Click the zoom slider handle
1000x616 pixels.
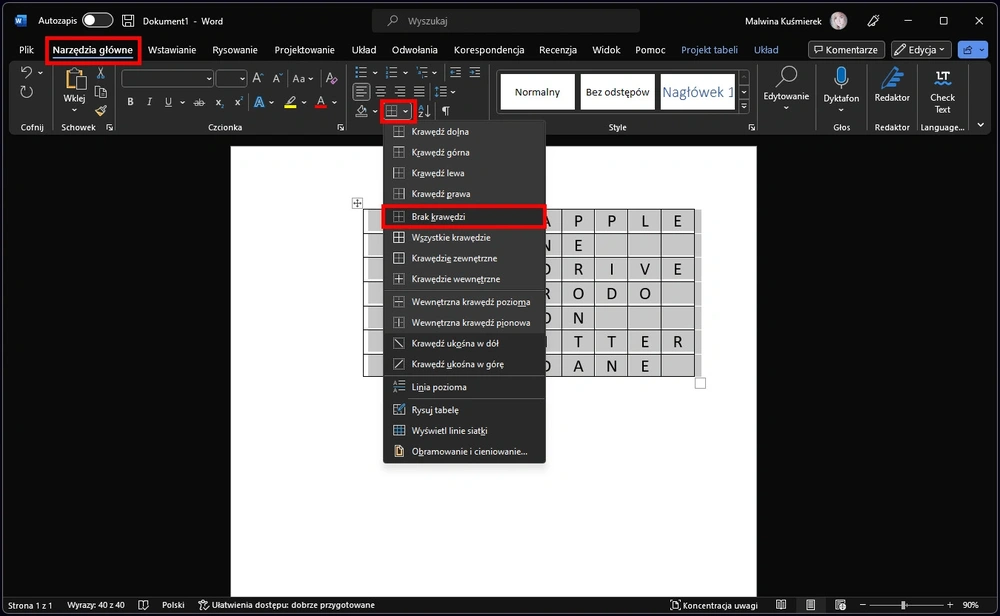pyautogui.click(x=904, y=605)
